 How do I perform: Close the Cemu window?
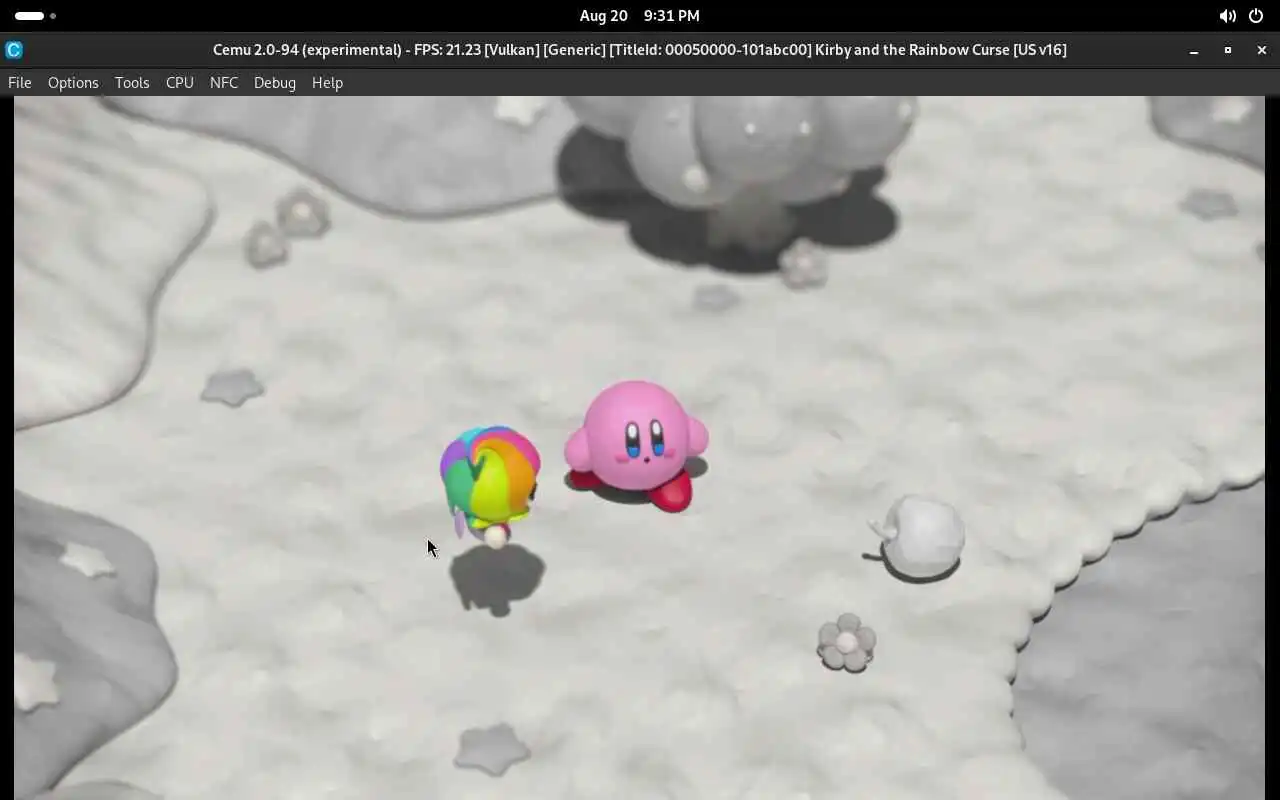point(1262,50)
